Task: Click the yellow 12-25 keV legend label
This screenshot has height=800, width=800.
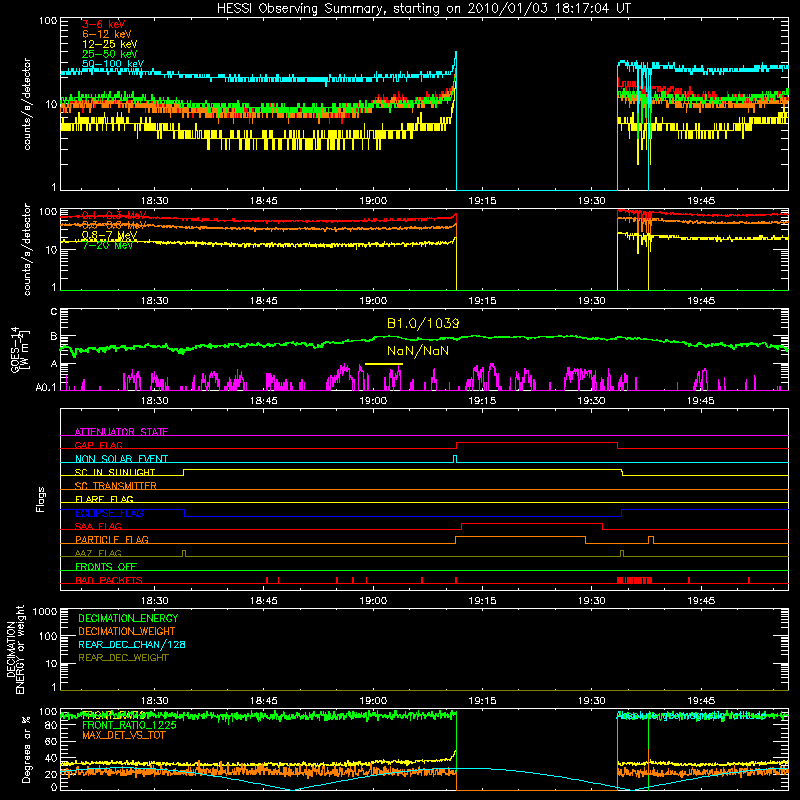Action: pos(109,44)
